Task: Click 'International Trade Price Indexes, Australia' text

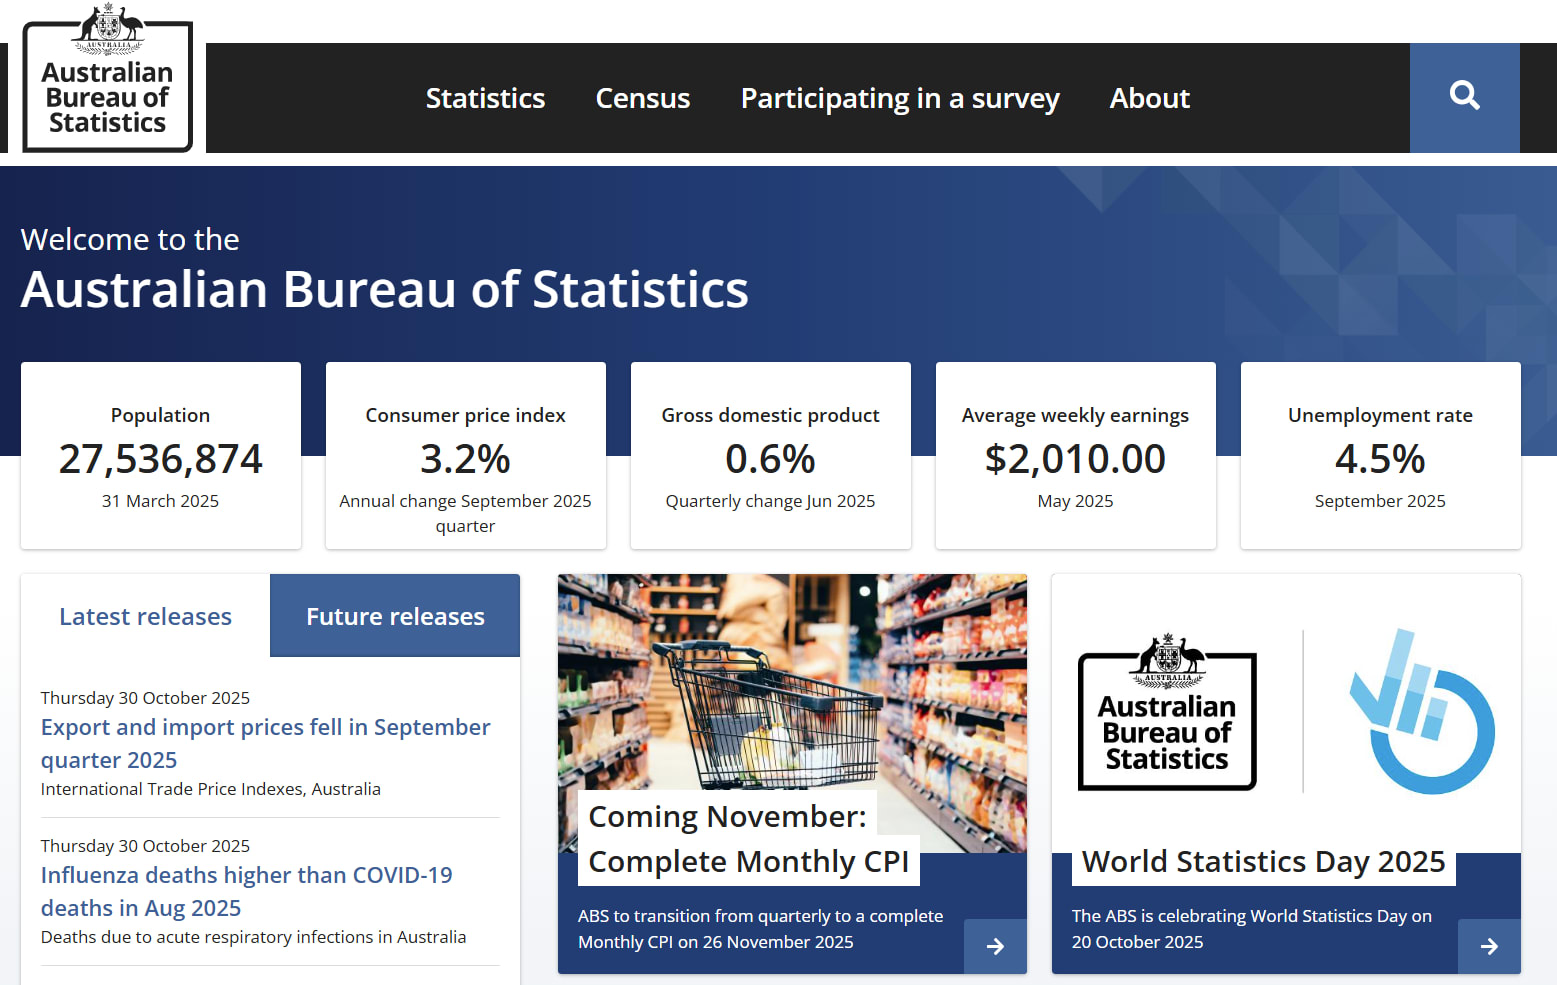Action: point(211,789)
